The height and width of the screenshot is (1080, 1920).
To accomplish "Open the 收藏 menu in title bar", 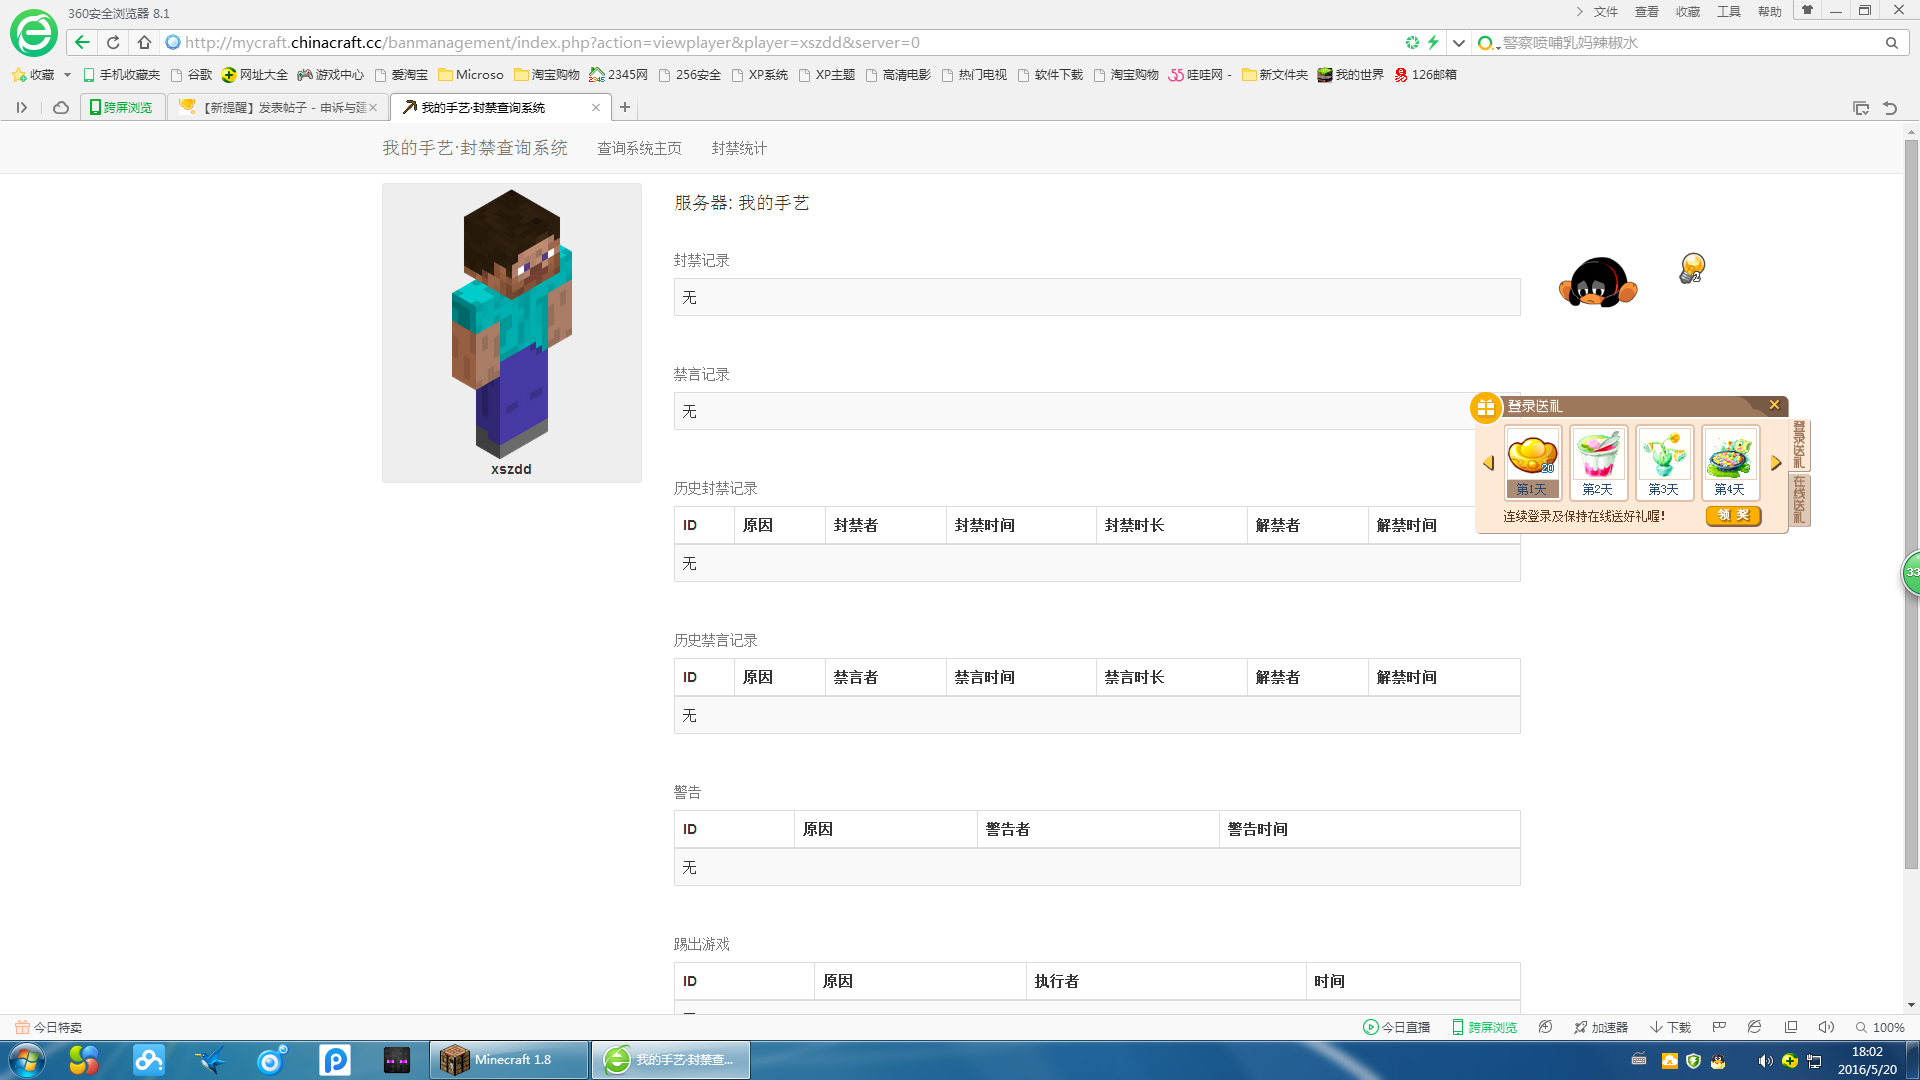I will point(1688,12).
